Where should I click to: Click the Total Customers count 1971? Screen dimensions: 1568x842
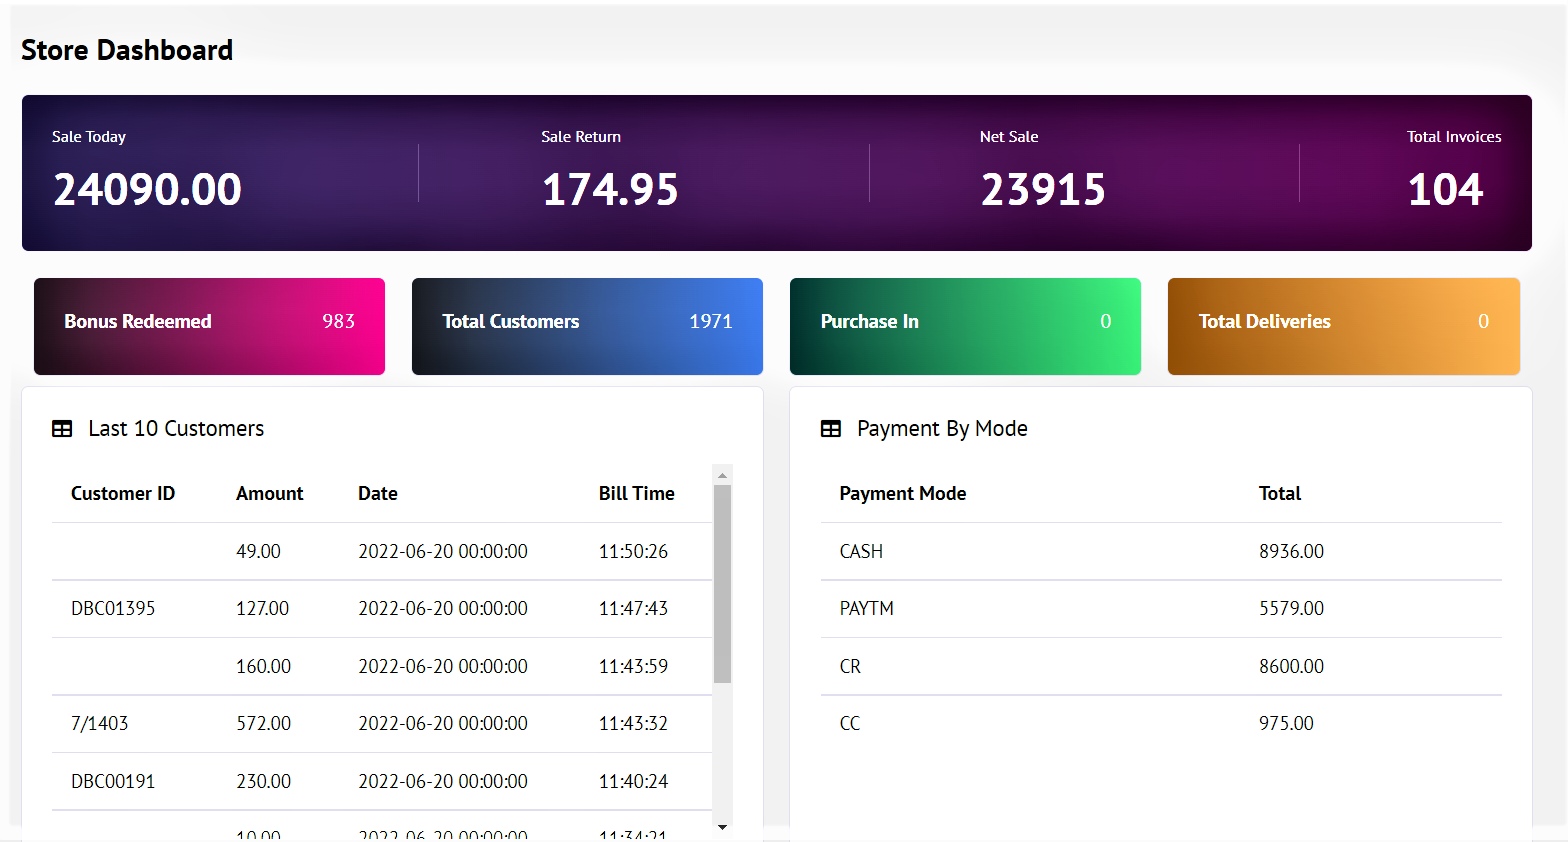711,321
